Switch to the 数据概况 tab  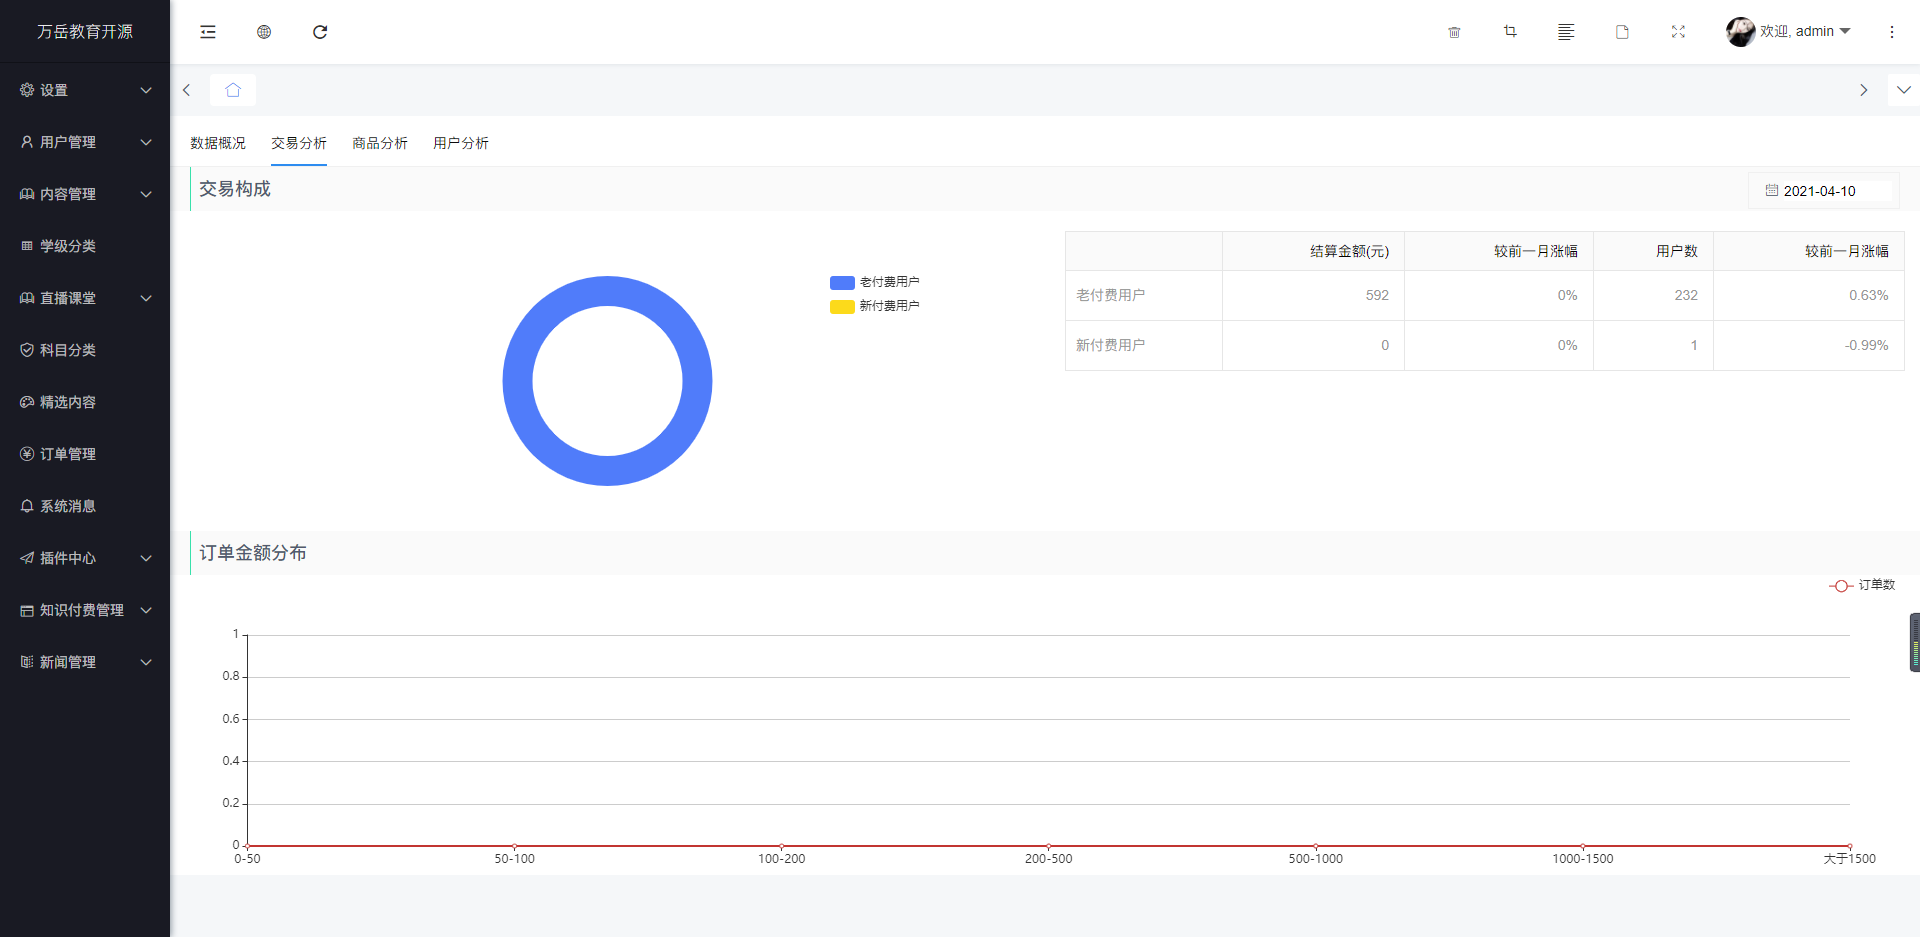pyautogui.click(x=218, y=143)
